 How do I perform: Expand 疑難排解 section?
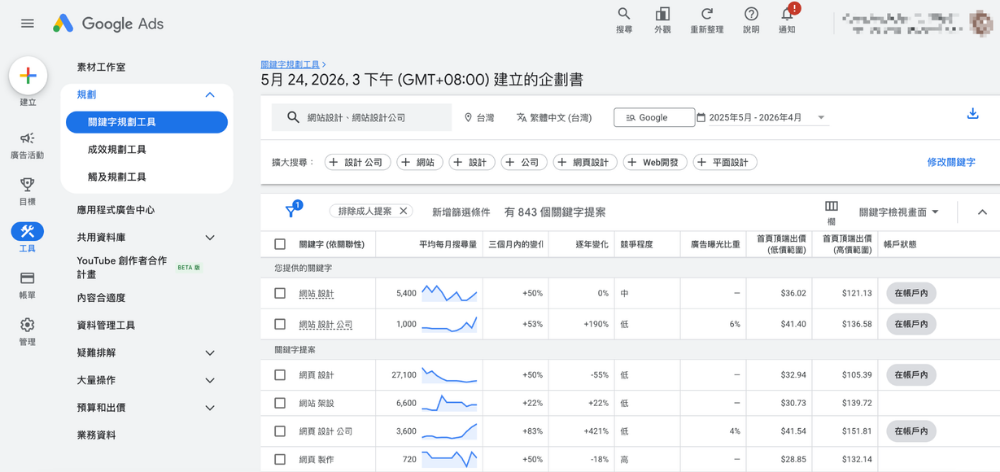[210, 353]
